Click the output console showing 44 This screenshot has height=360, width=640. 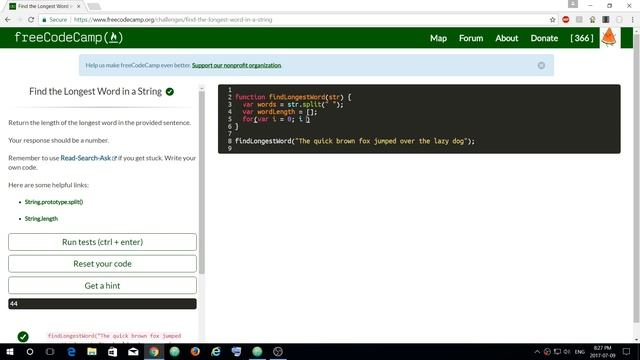(x=102, y=304)
